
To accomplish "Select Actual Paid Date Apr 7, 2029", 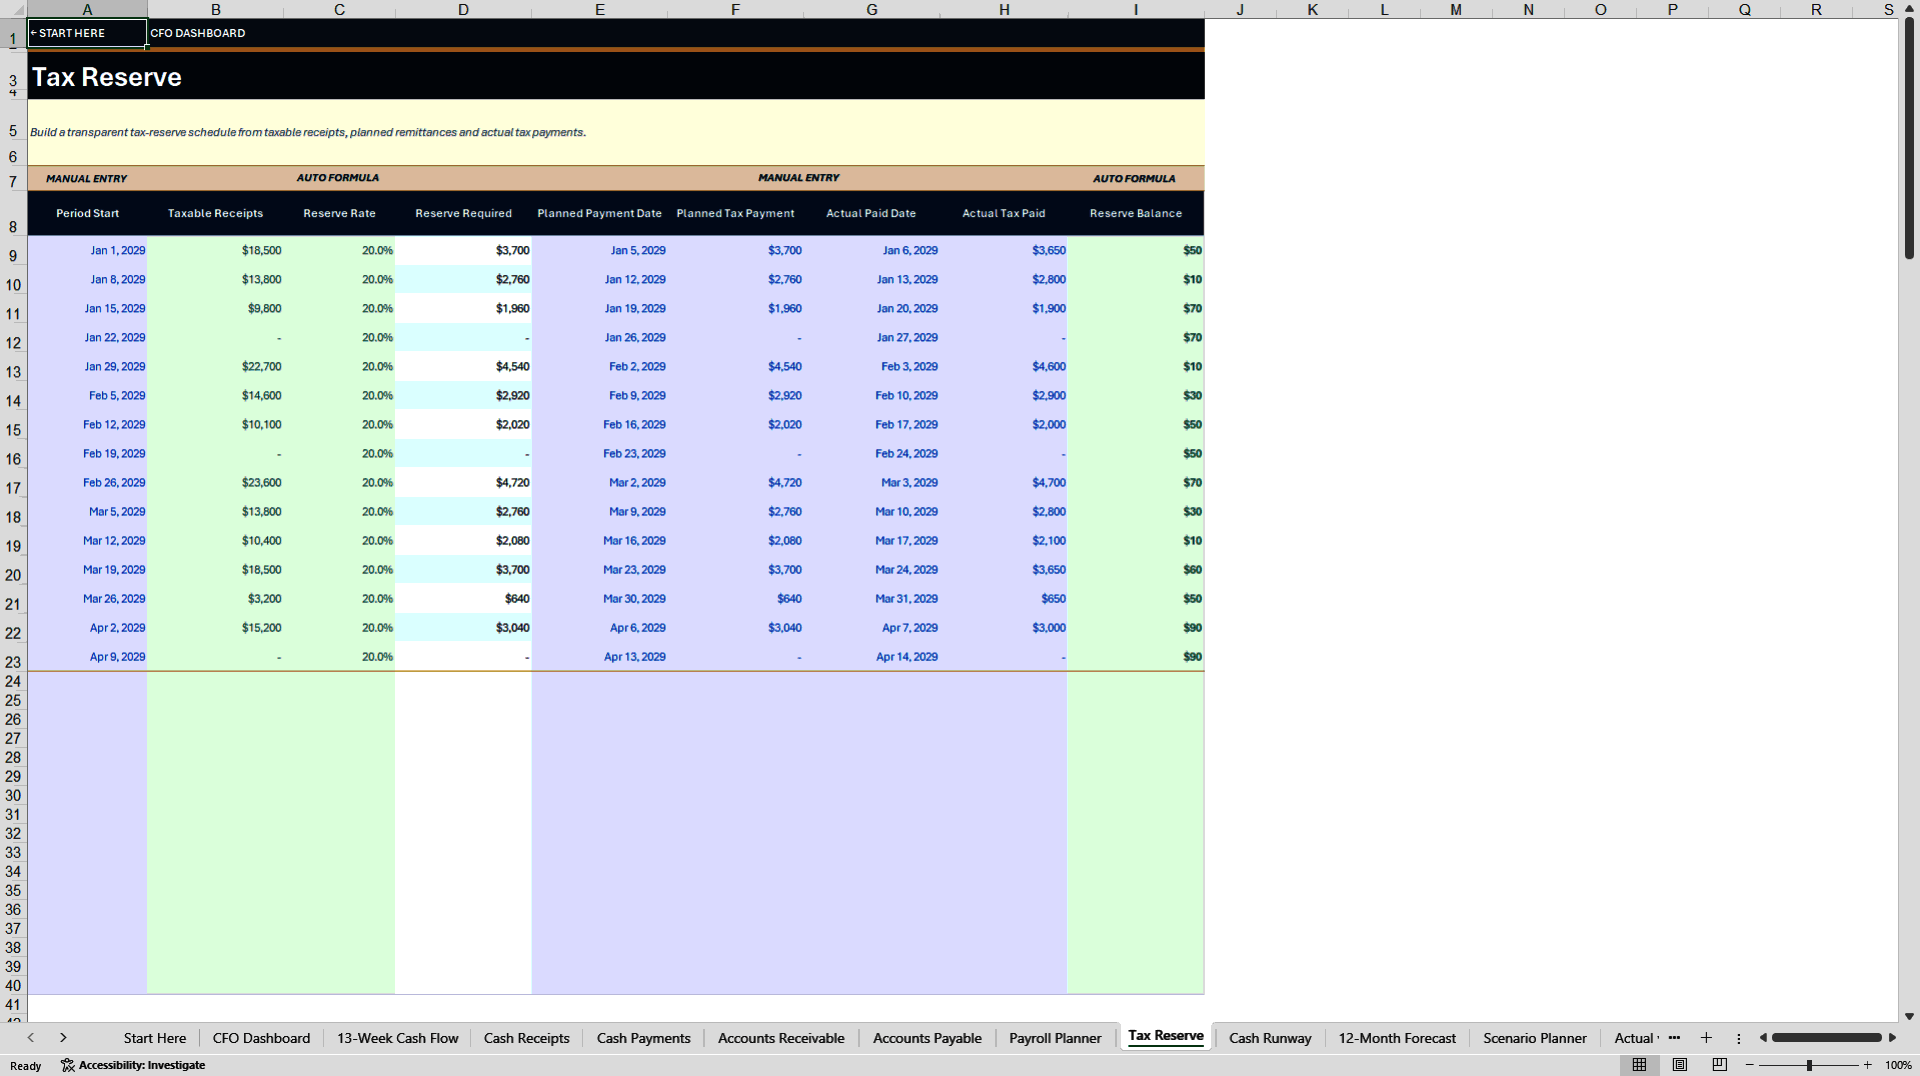I will click(x=871, y=628).
